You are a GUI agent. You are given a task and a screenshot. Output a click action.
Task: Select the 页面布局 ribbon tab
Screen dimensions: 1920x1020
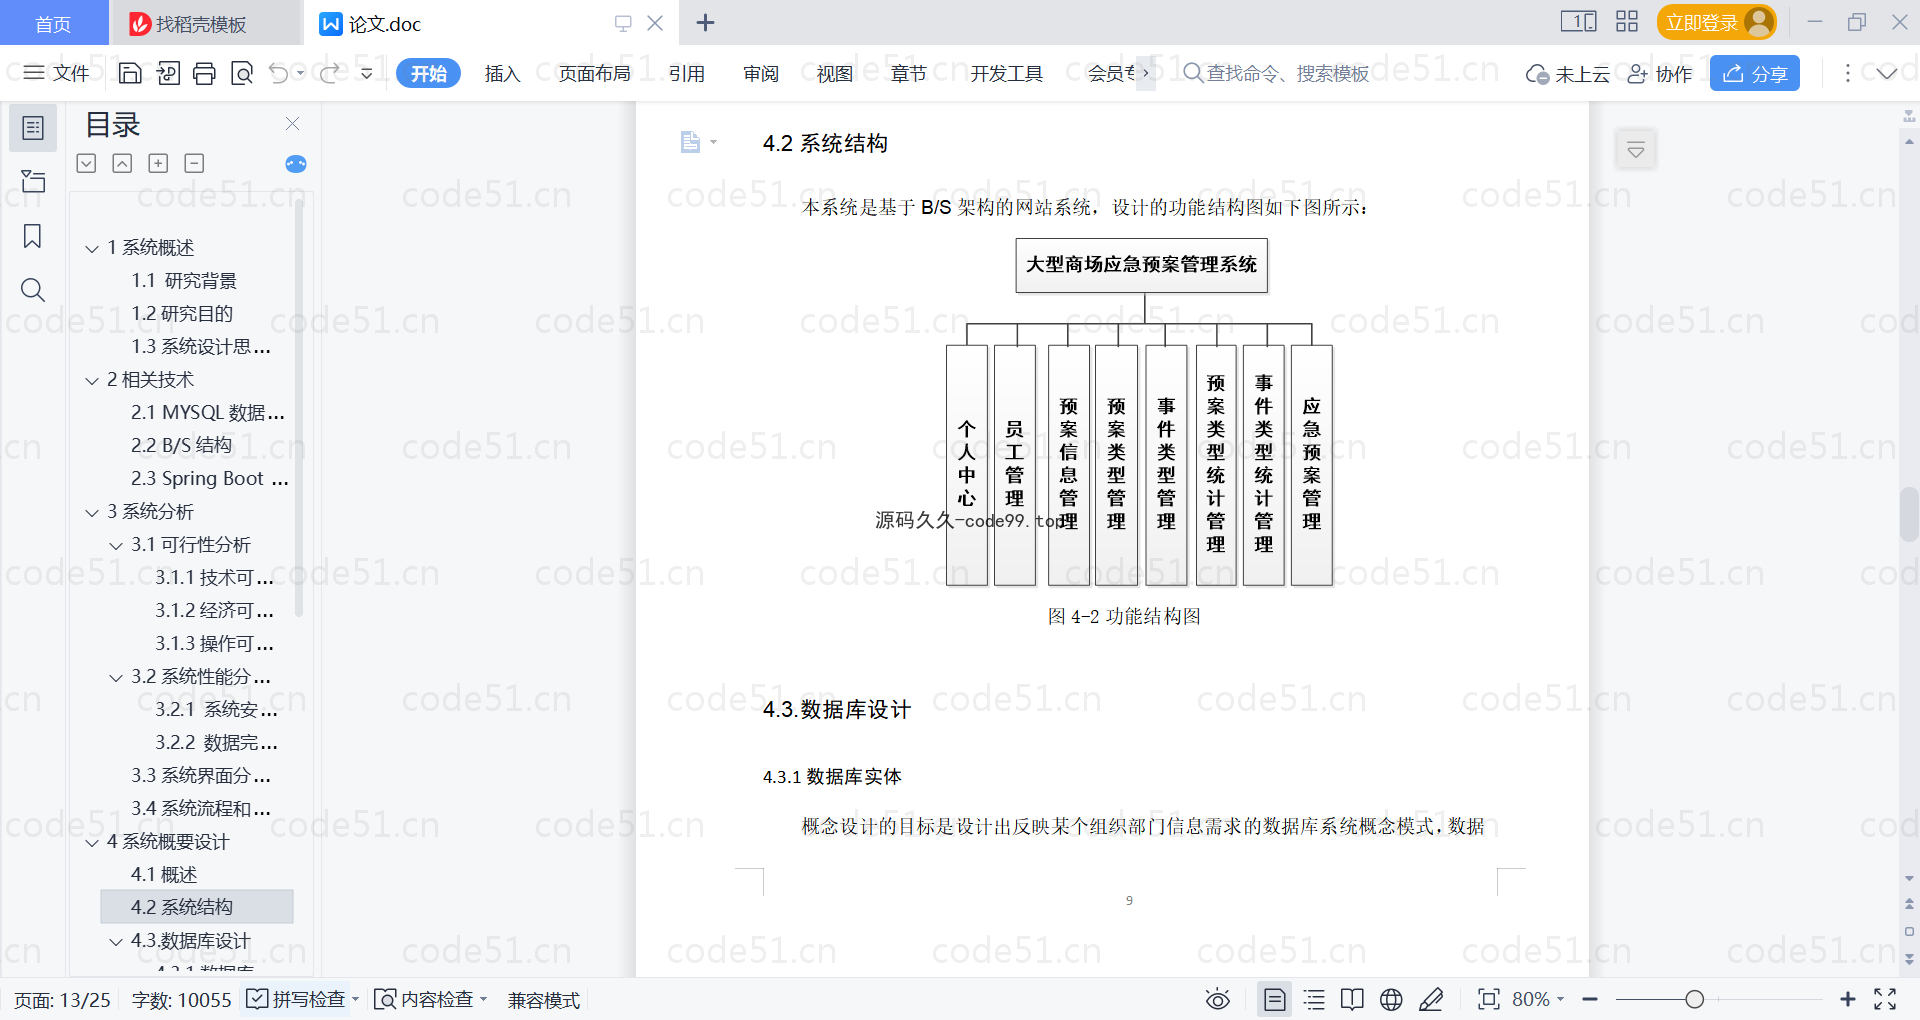[x=594, y=73]
